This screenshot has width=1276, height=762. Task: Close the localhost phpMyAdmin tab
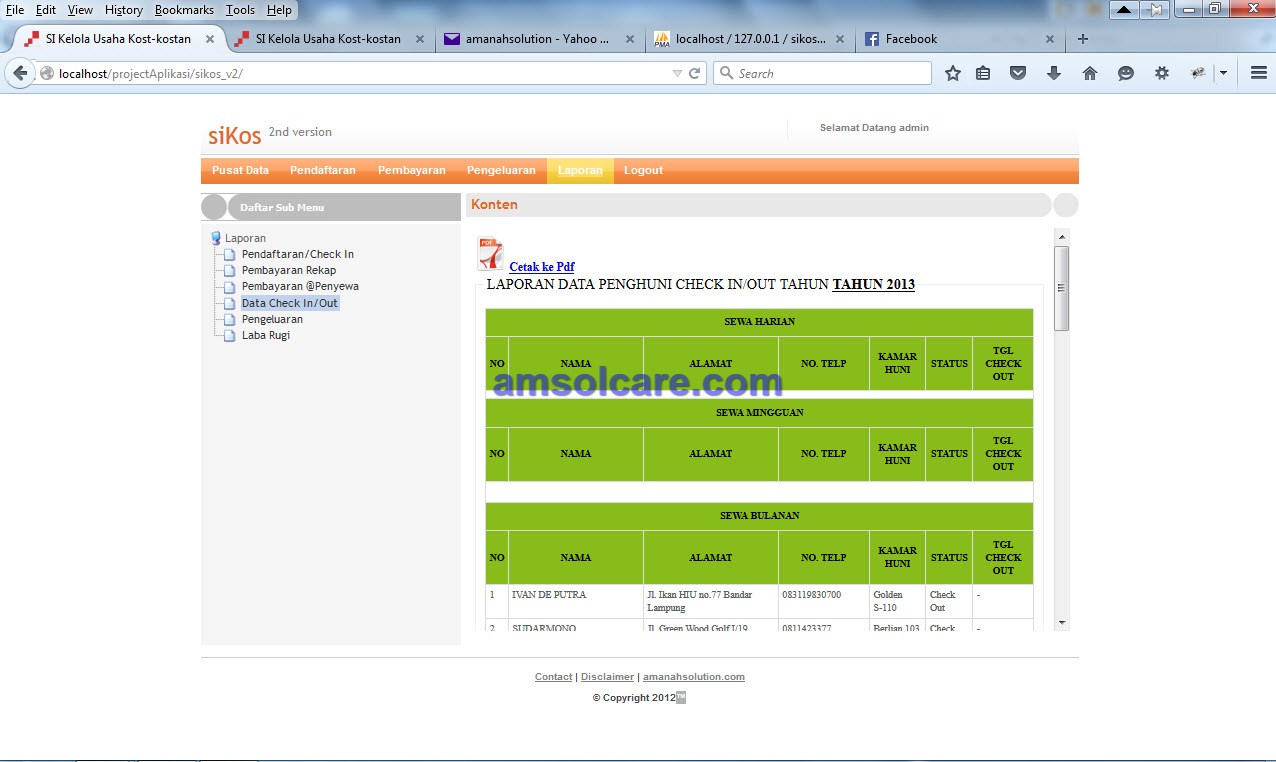tap(840, 39)
